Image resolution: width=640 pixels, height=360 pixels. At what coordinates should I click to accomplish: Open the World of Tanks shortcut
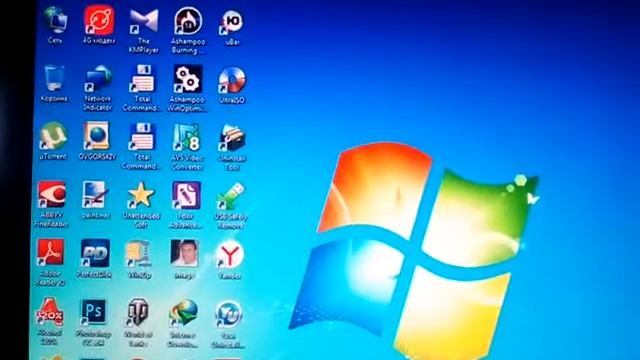[x=138, y=313]
